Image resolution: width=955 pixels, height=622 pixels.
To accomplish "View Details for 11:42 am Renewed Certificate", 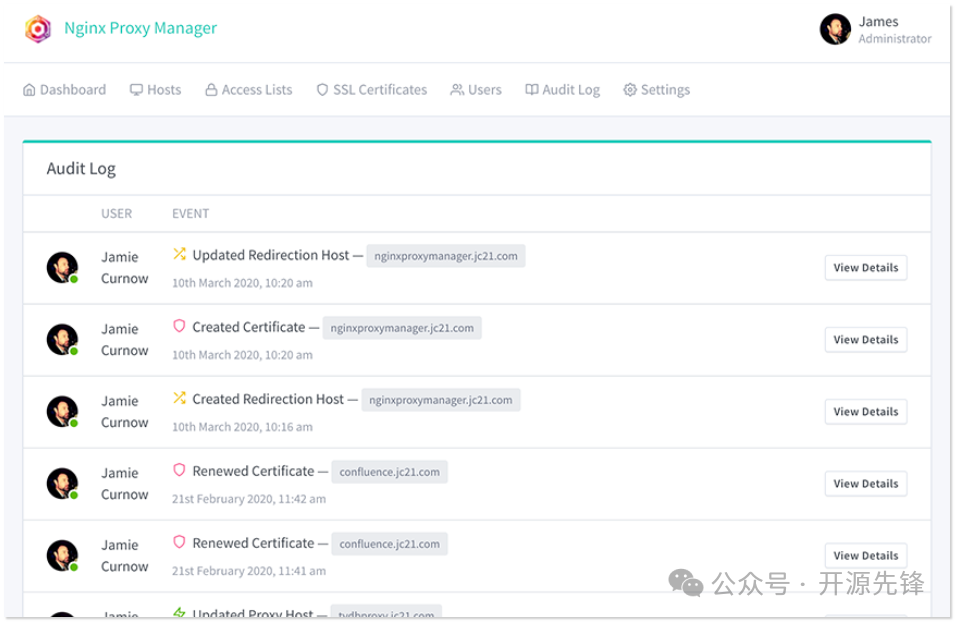I will (865, 483).
